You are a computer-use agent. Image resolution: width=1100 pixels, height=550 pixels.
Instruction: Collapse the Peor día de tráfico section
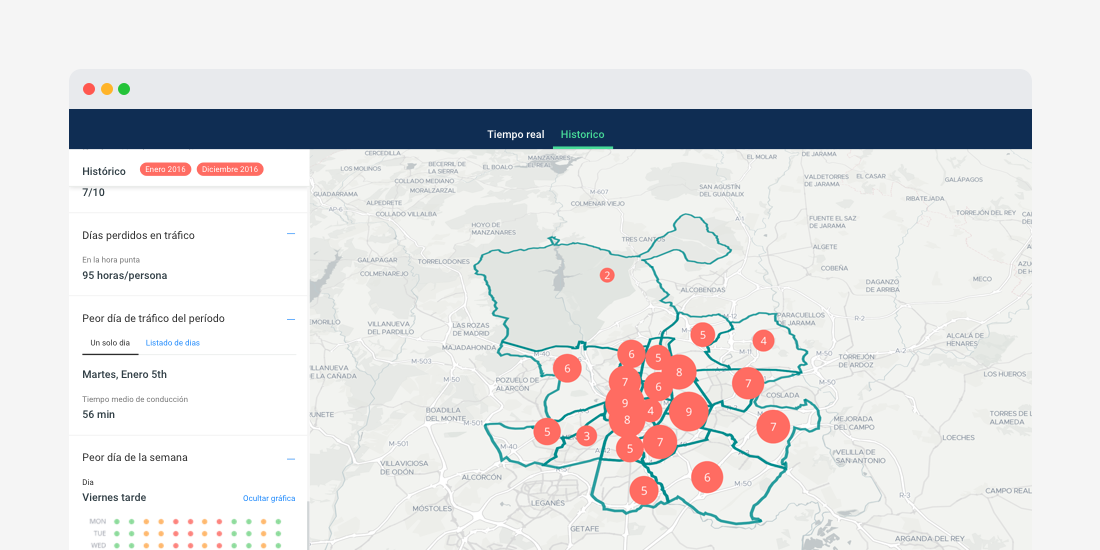point(291,319)
